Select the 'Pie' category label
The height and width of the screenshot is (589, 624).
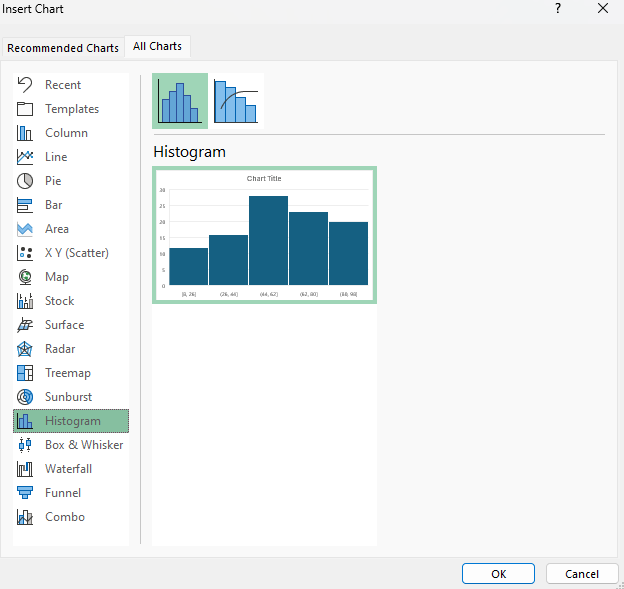pos(53,181)
